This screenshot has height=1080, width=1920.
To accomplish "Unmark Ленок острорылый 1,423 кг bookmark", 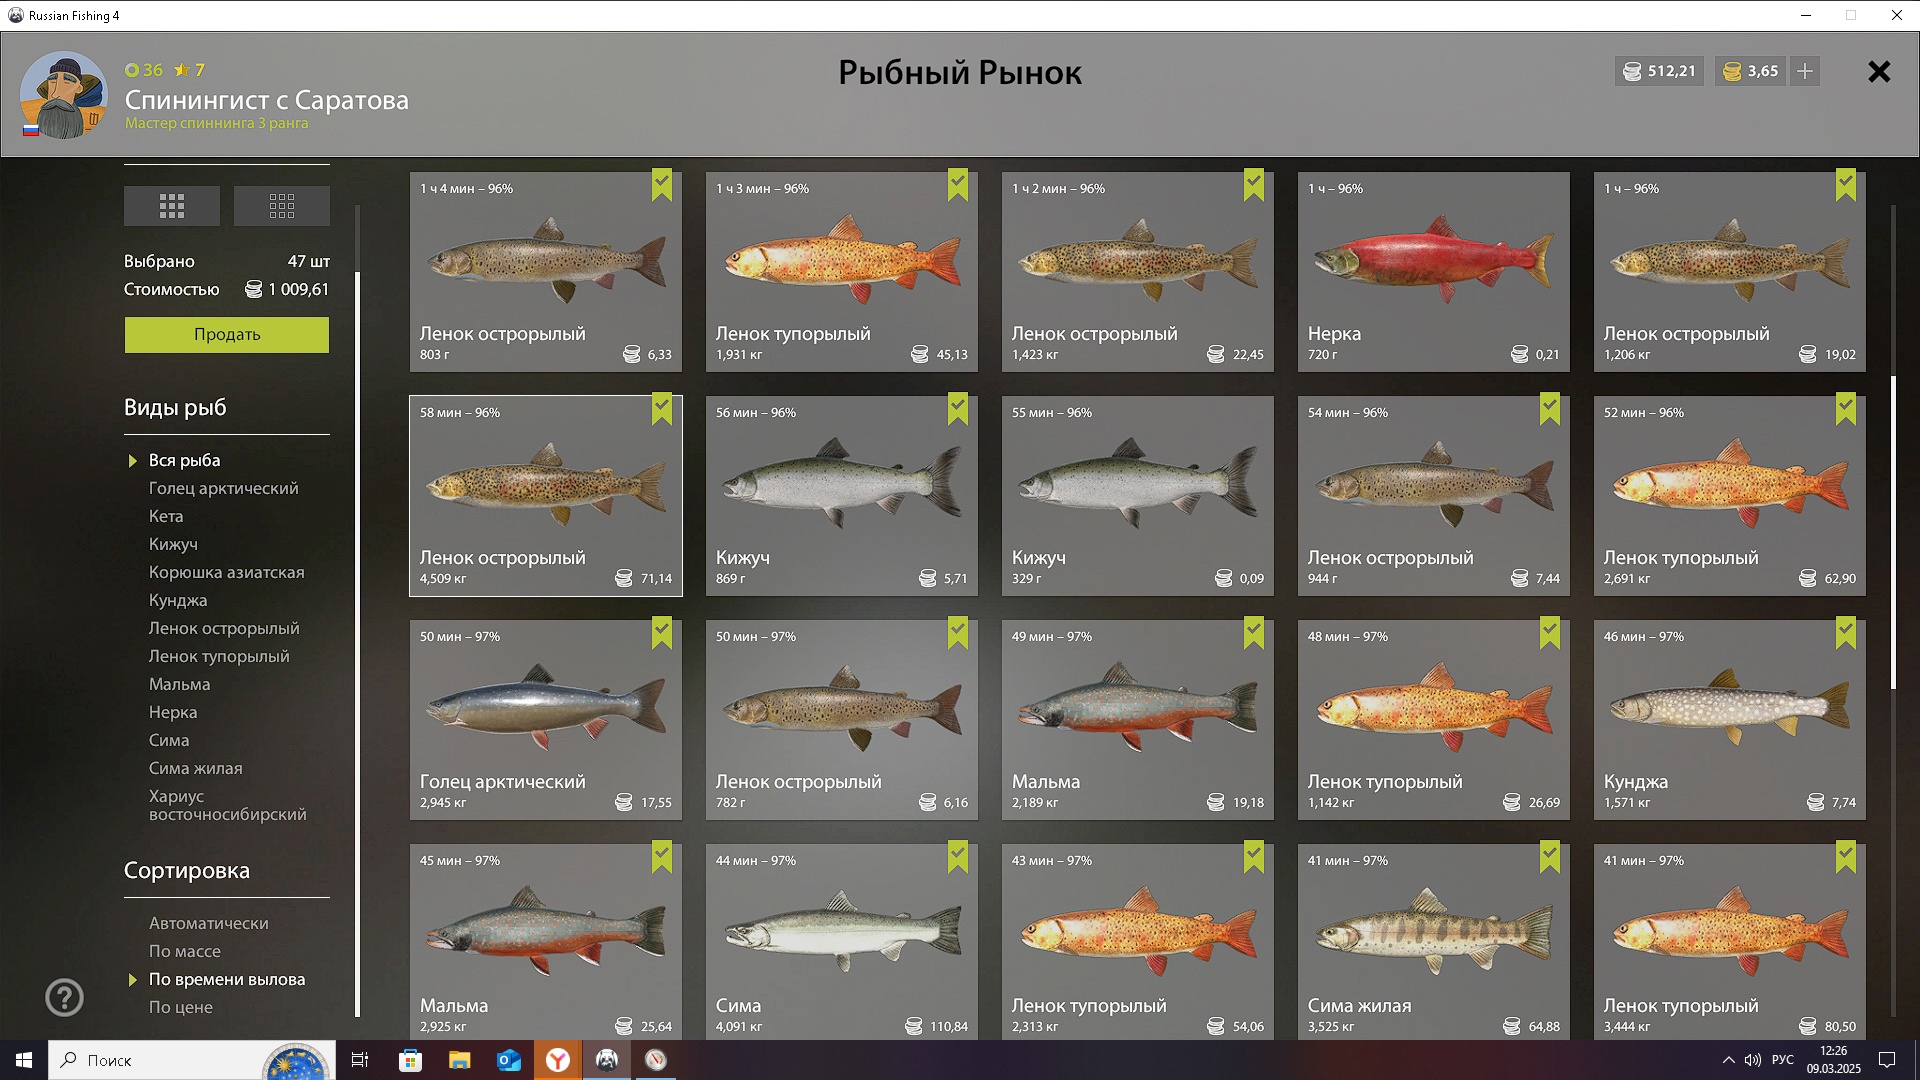I will click(1254, 186).
